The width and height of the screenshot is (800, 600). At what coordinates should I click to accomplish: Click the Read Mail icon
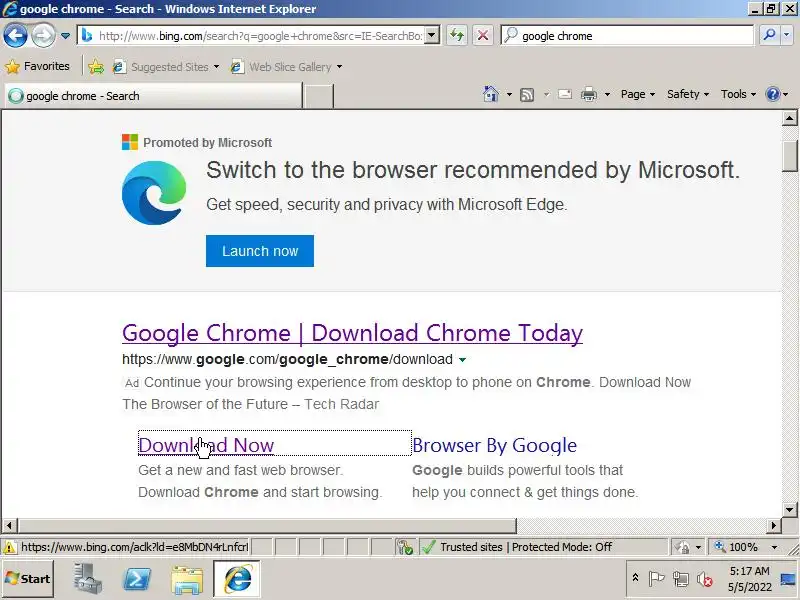coord(565,94)
